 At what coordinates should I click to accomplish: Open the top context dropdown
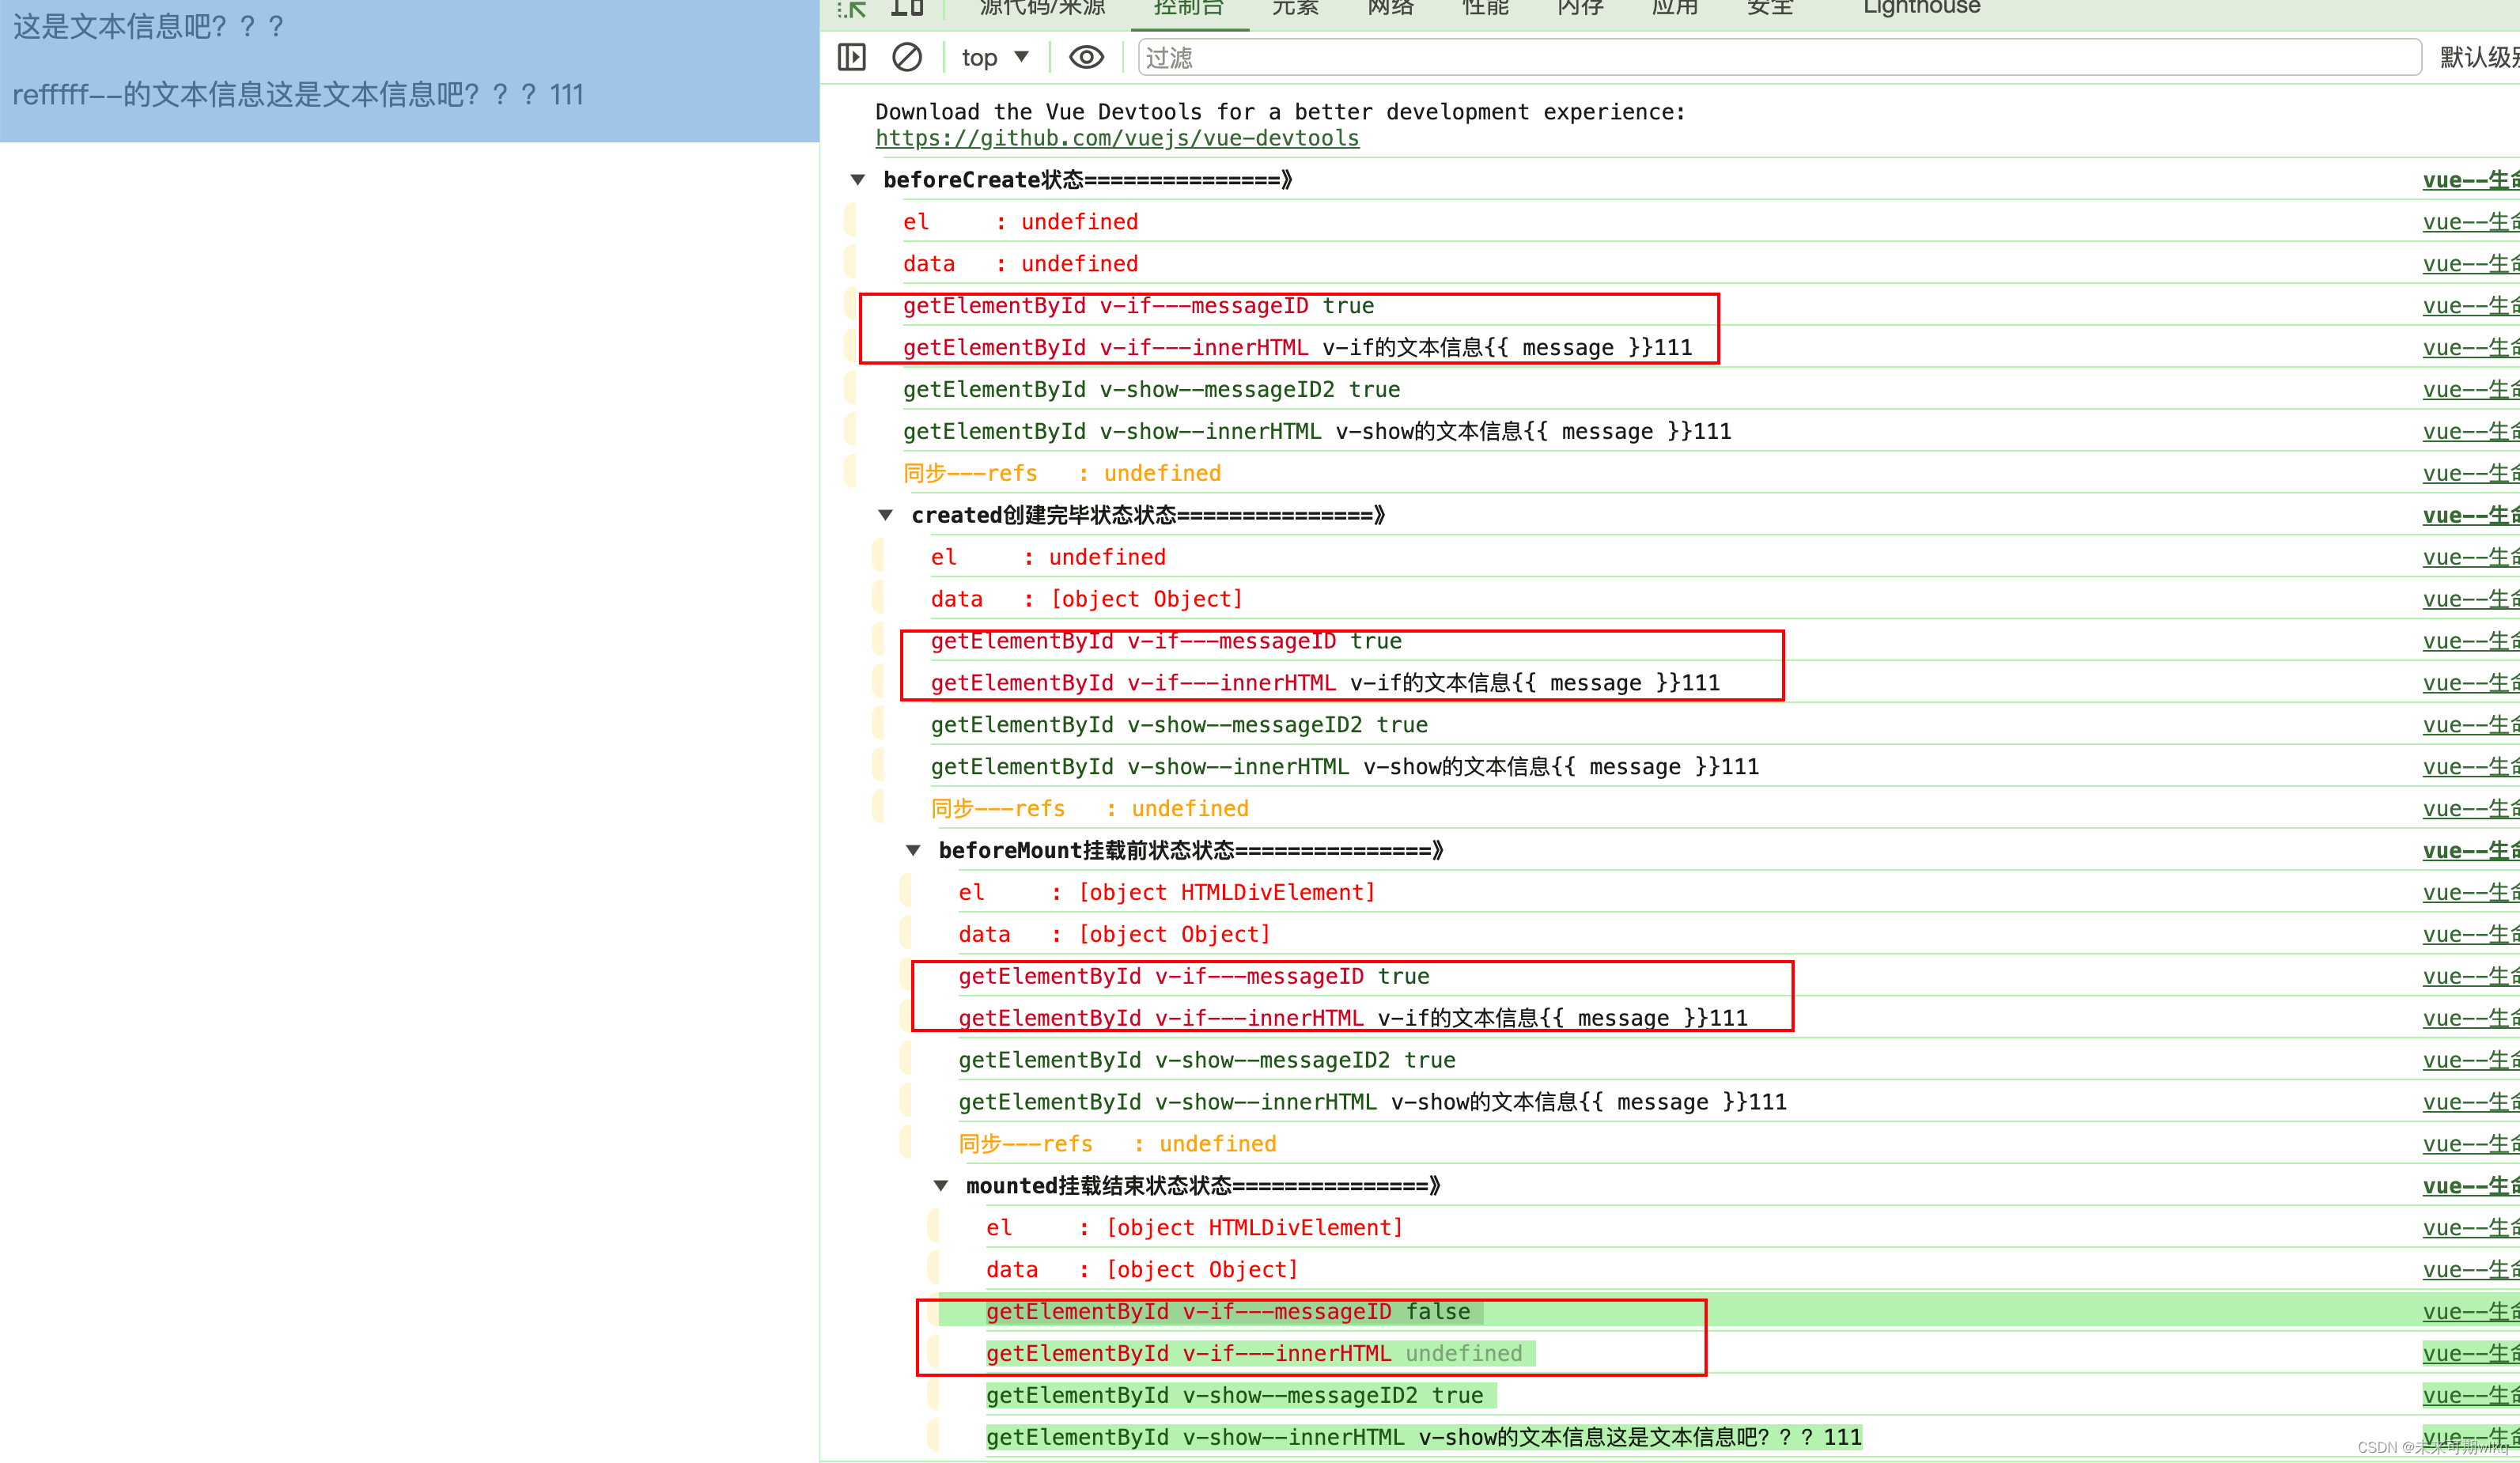[x=994, y=57]
